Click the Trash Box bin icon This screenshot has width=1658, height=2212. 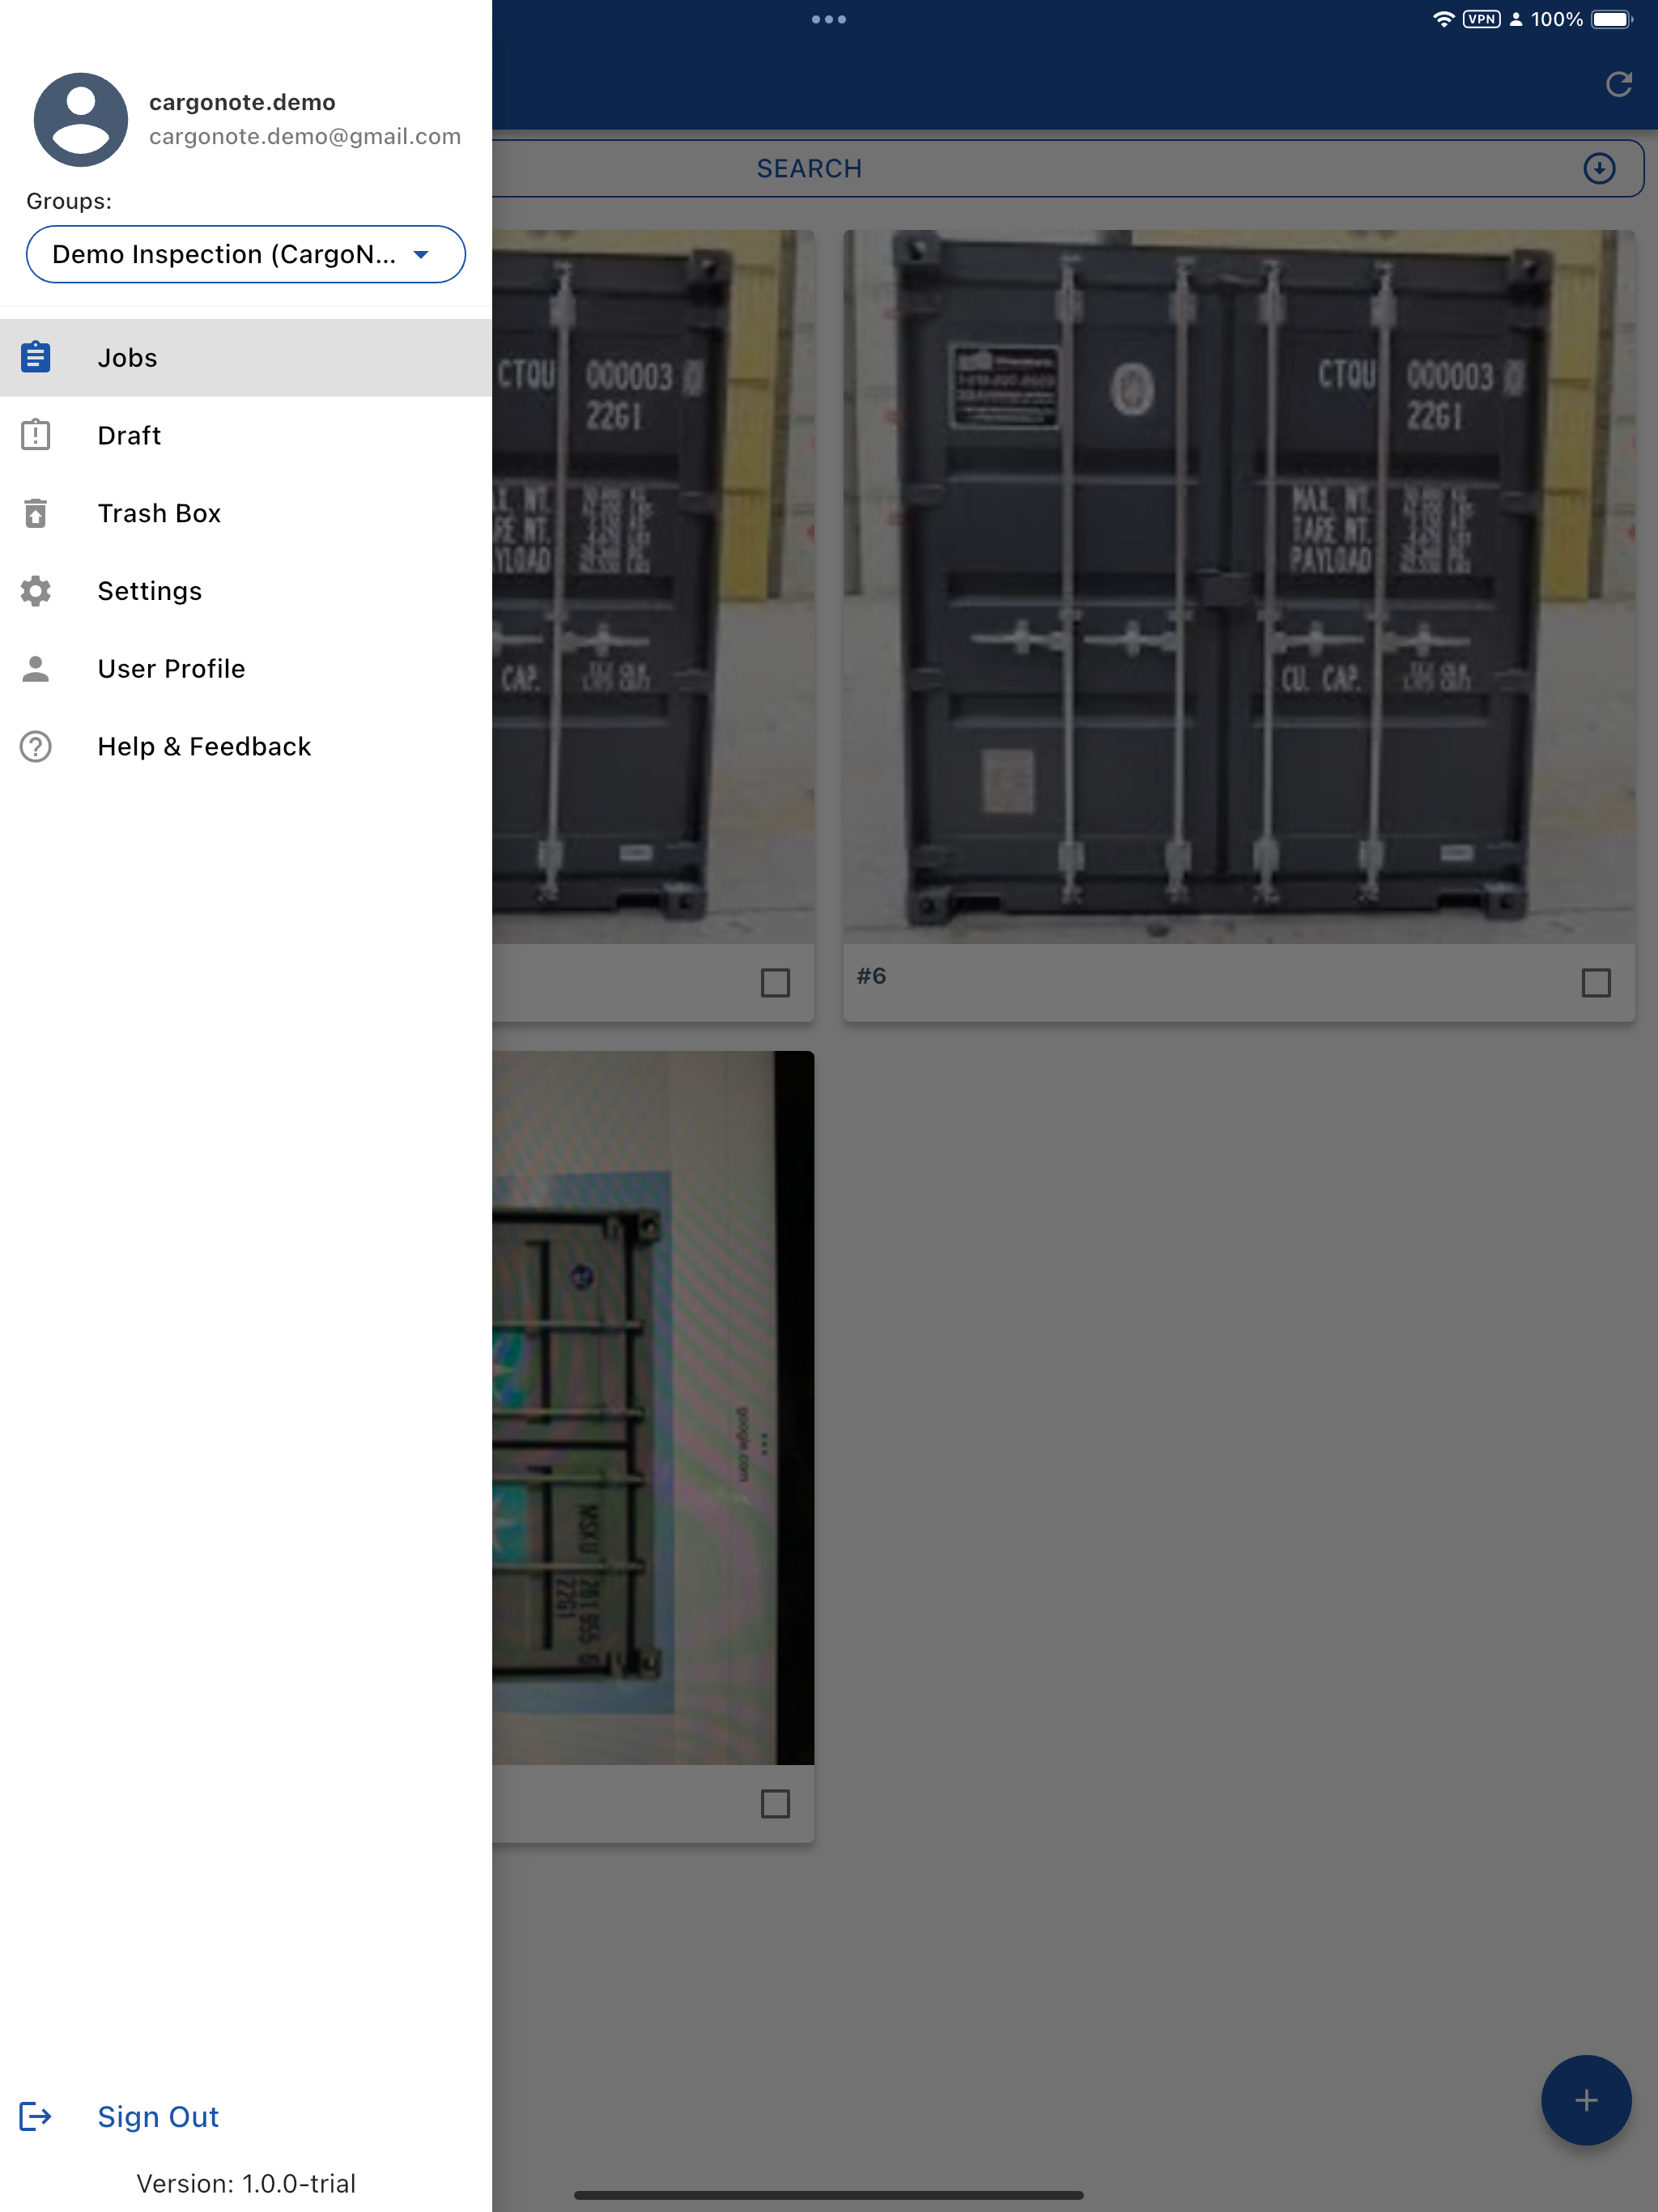click(x=36, y=513)
